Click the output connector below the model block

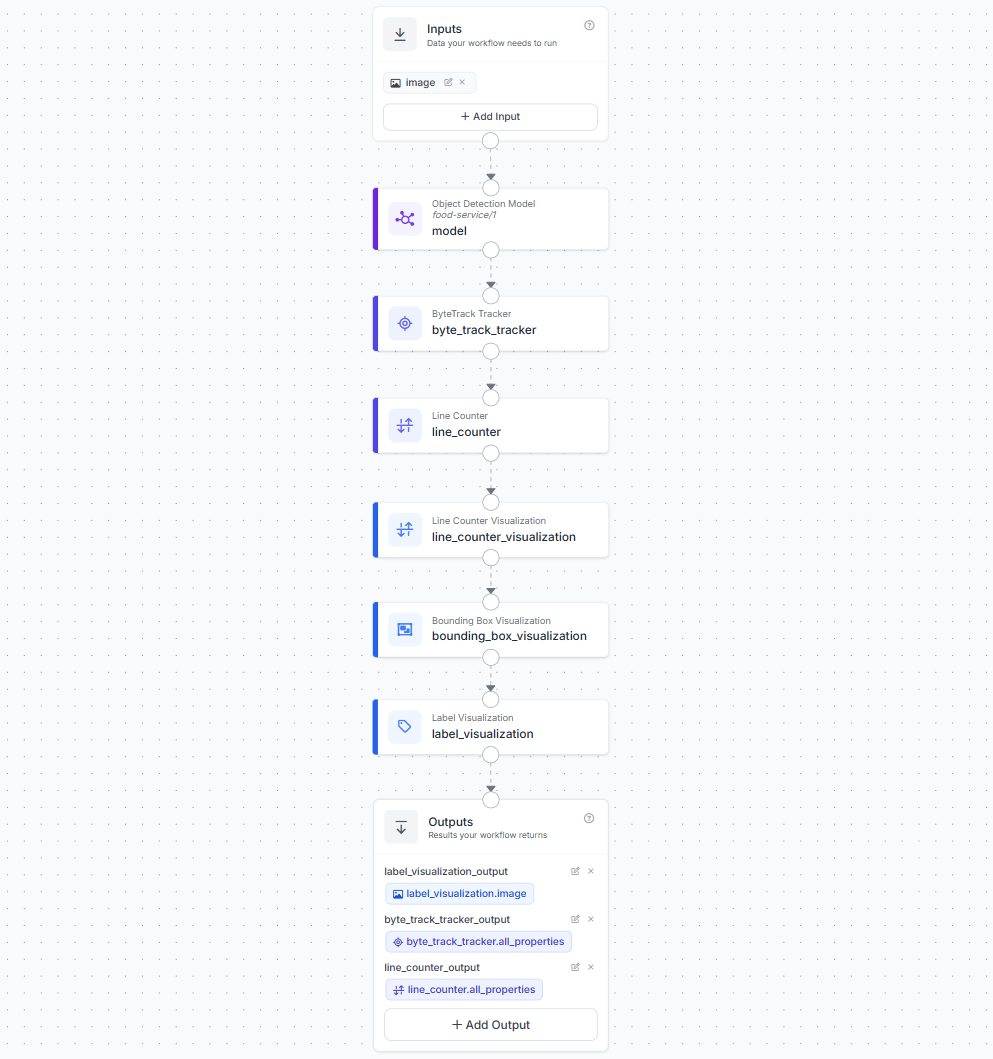click(x=491, y=251)
